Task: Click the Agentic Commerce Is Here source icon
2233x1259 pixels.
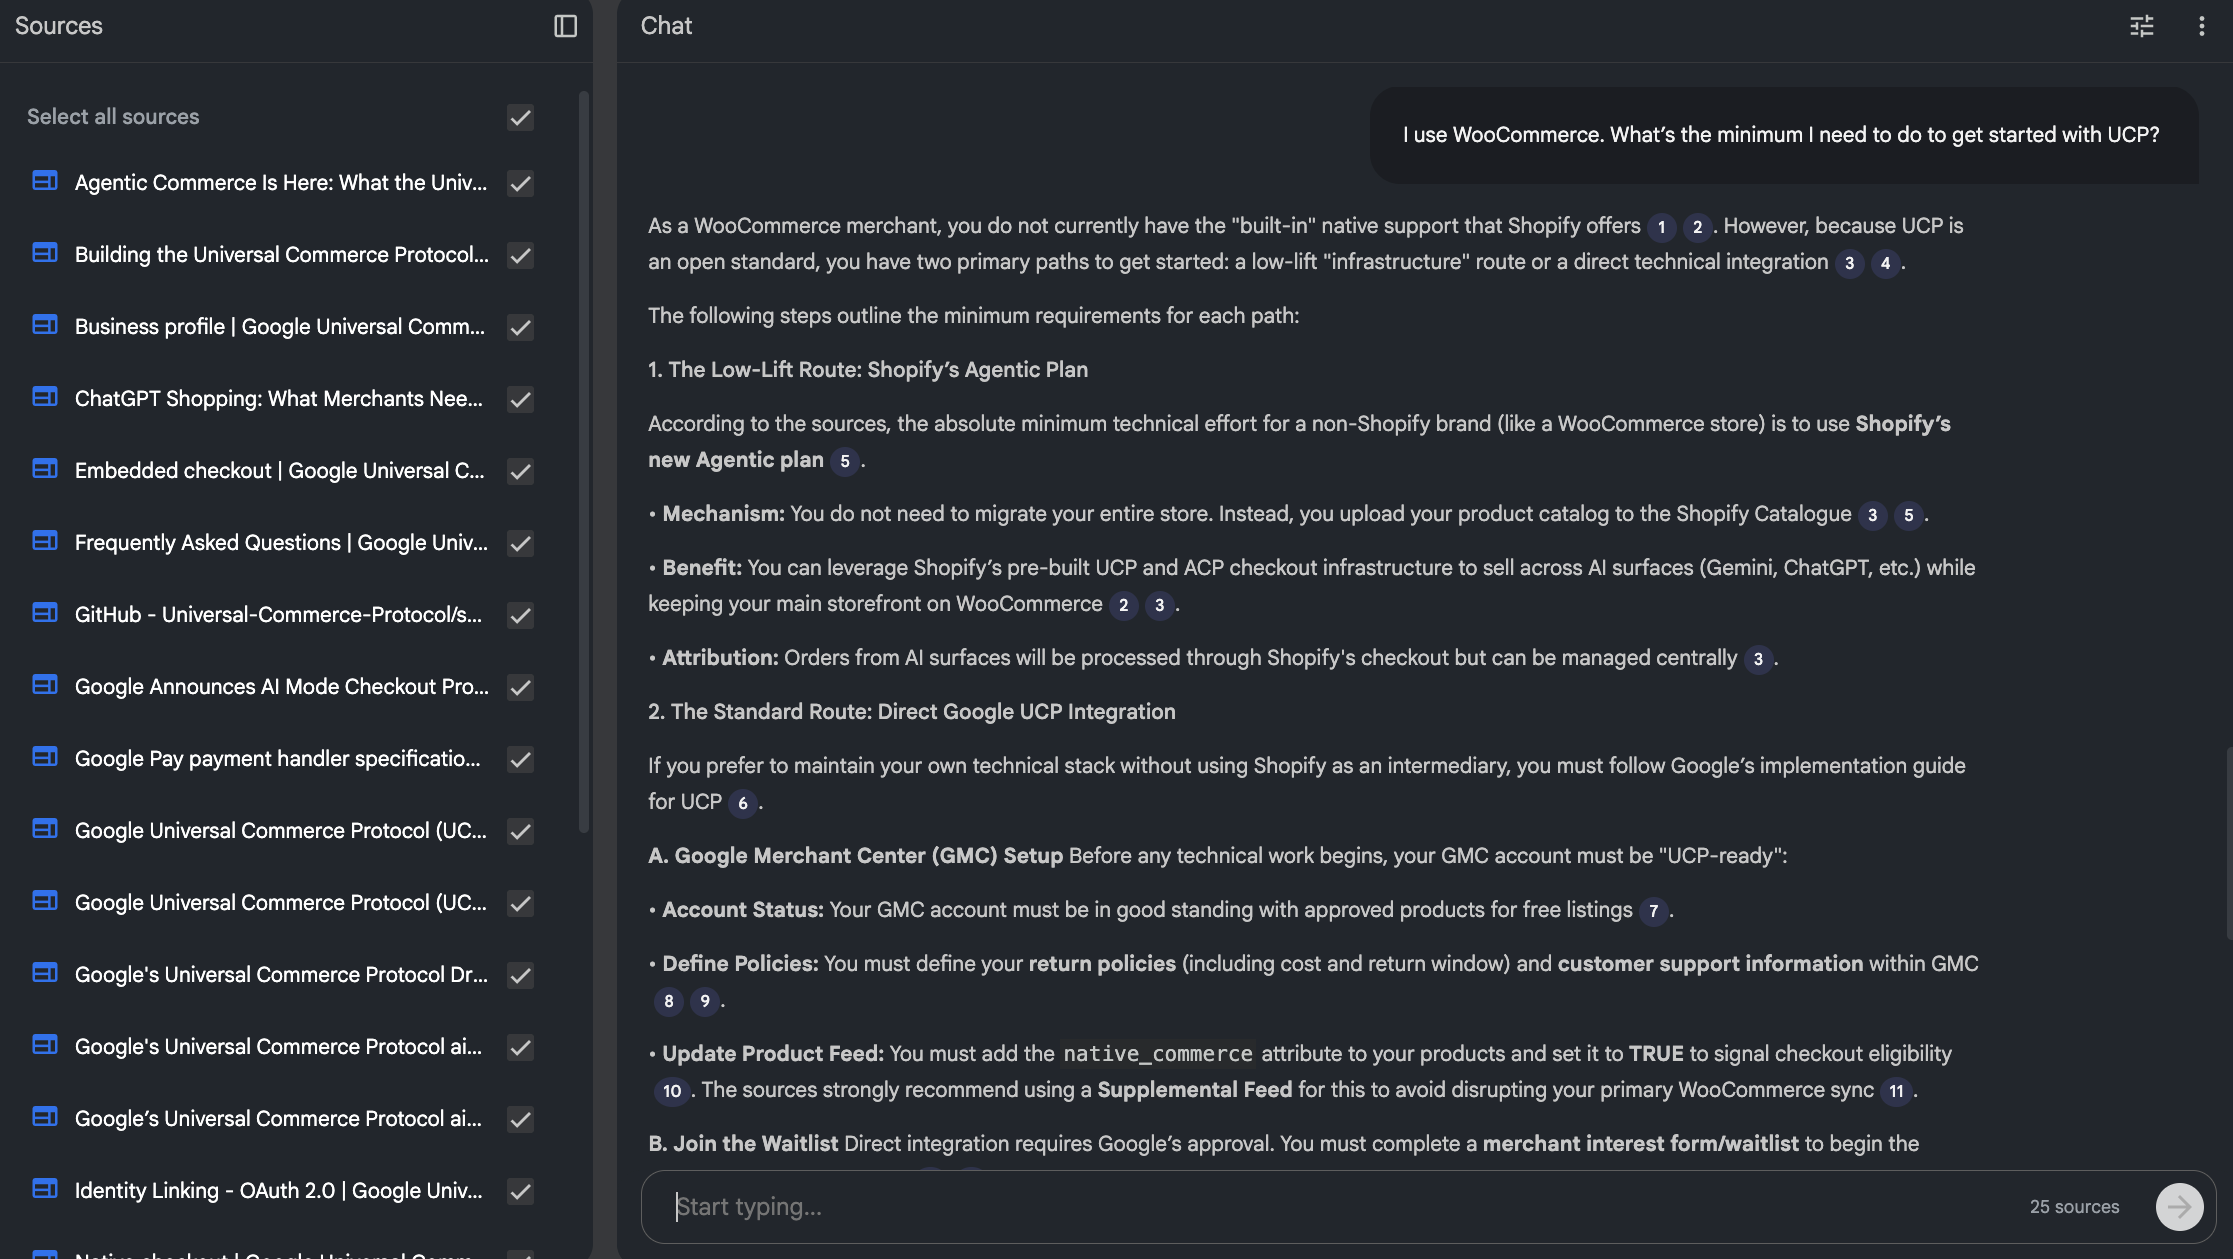Action: click(44, 181)
